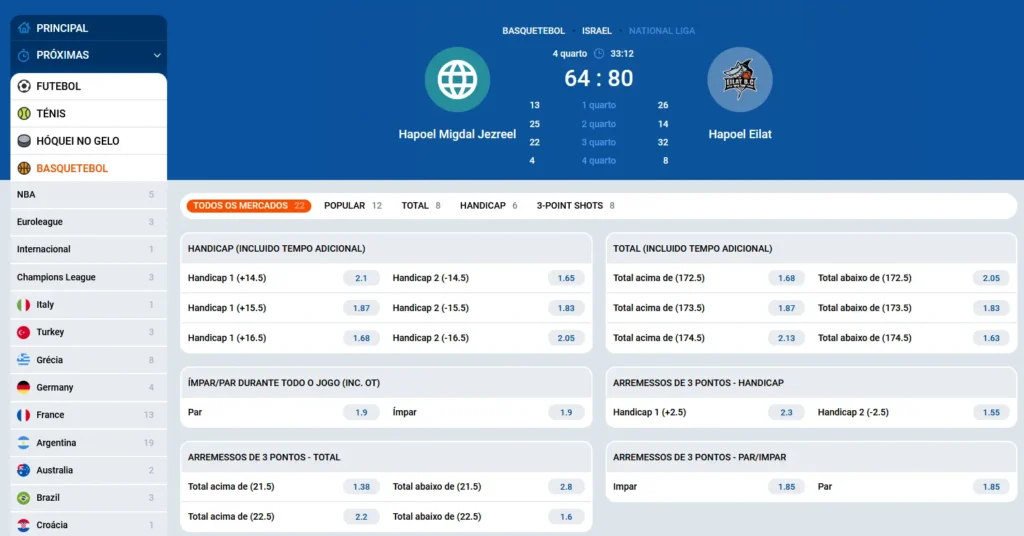The image size is (1024, 536).
Task: Click the Greece flag icon
Action: 24,360
